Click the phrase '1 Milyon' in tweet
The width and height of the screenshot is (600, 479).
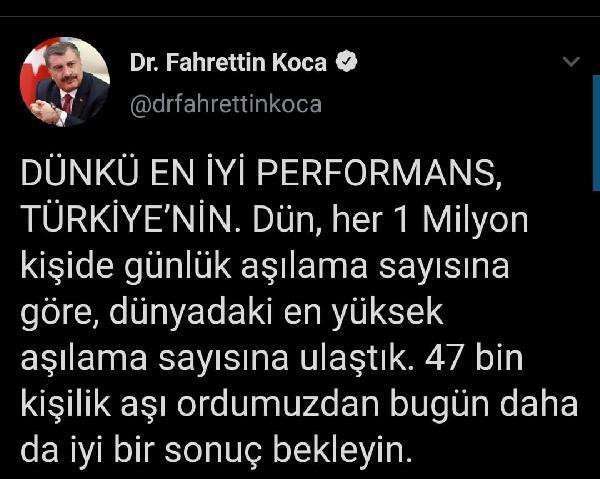coord(461,219)
